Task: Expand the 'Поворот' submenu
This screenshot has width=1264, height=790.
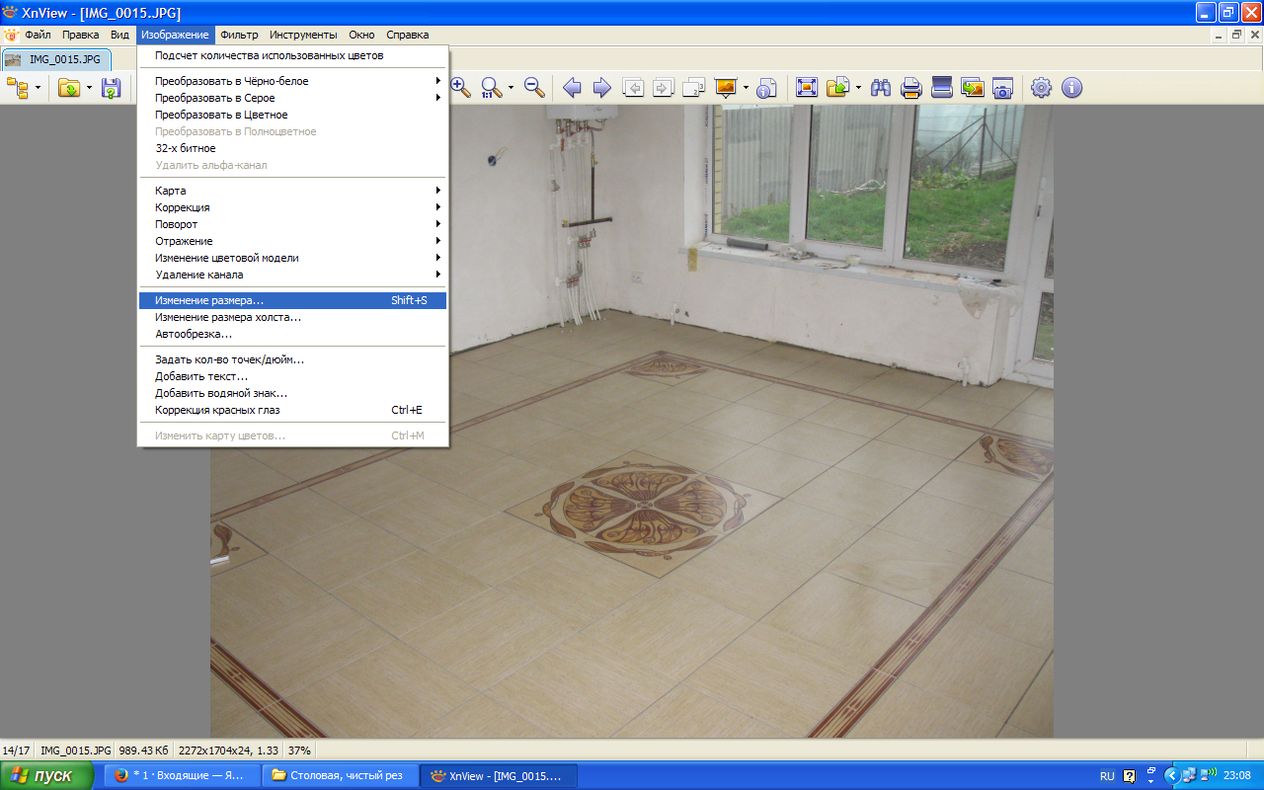Action: pyautogui.click(x=292, y=224)
